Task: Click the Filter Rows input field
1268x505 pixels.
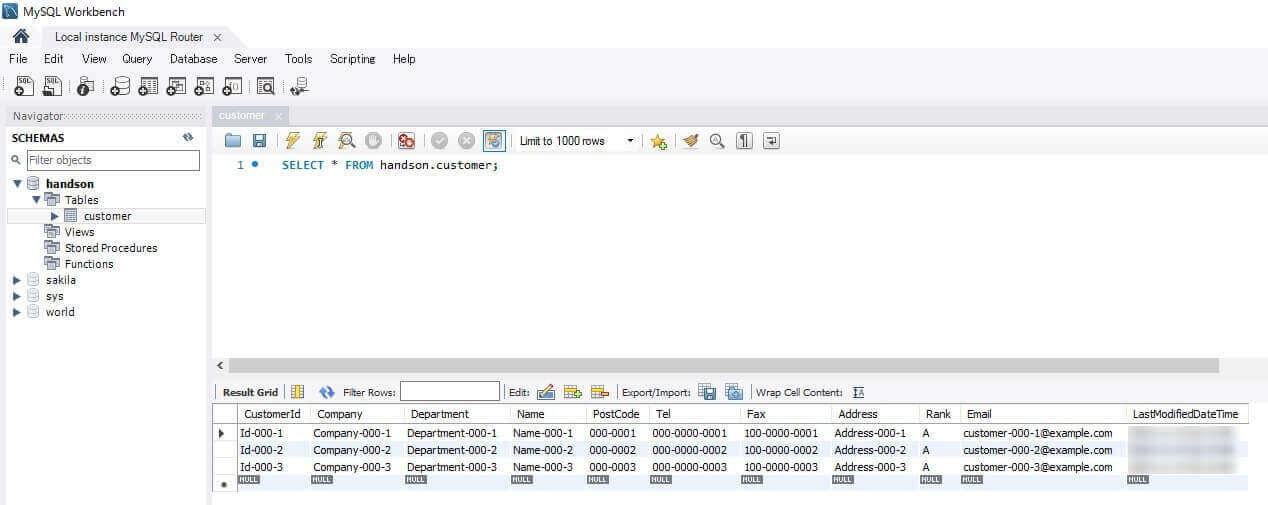Action: click(x=450, y=392)
